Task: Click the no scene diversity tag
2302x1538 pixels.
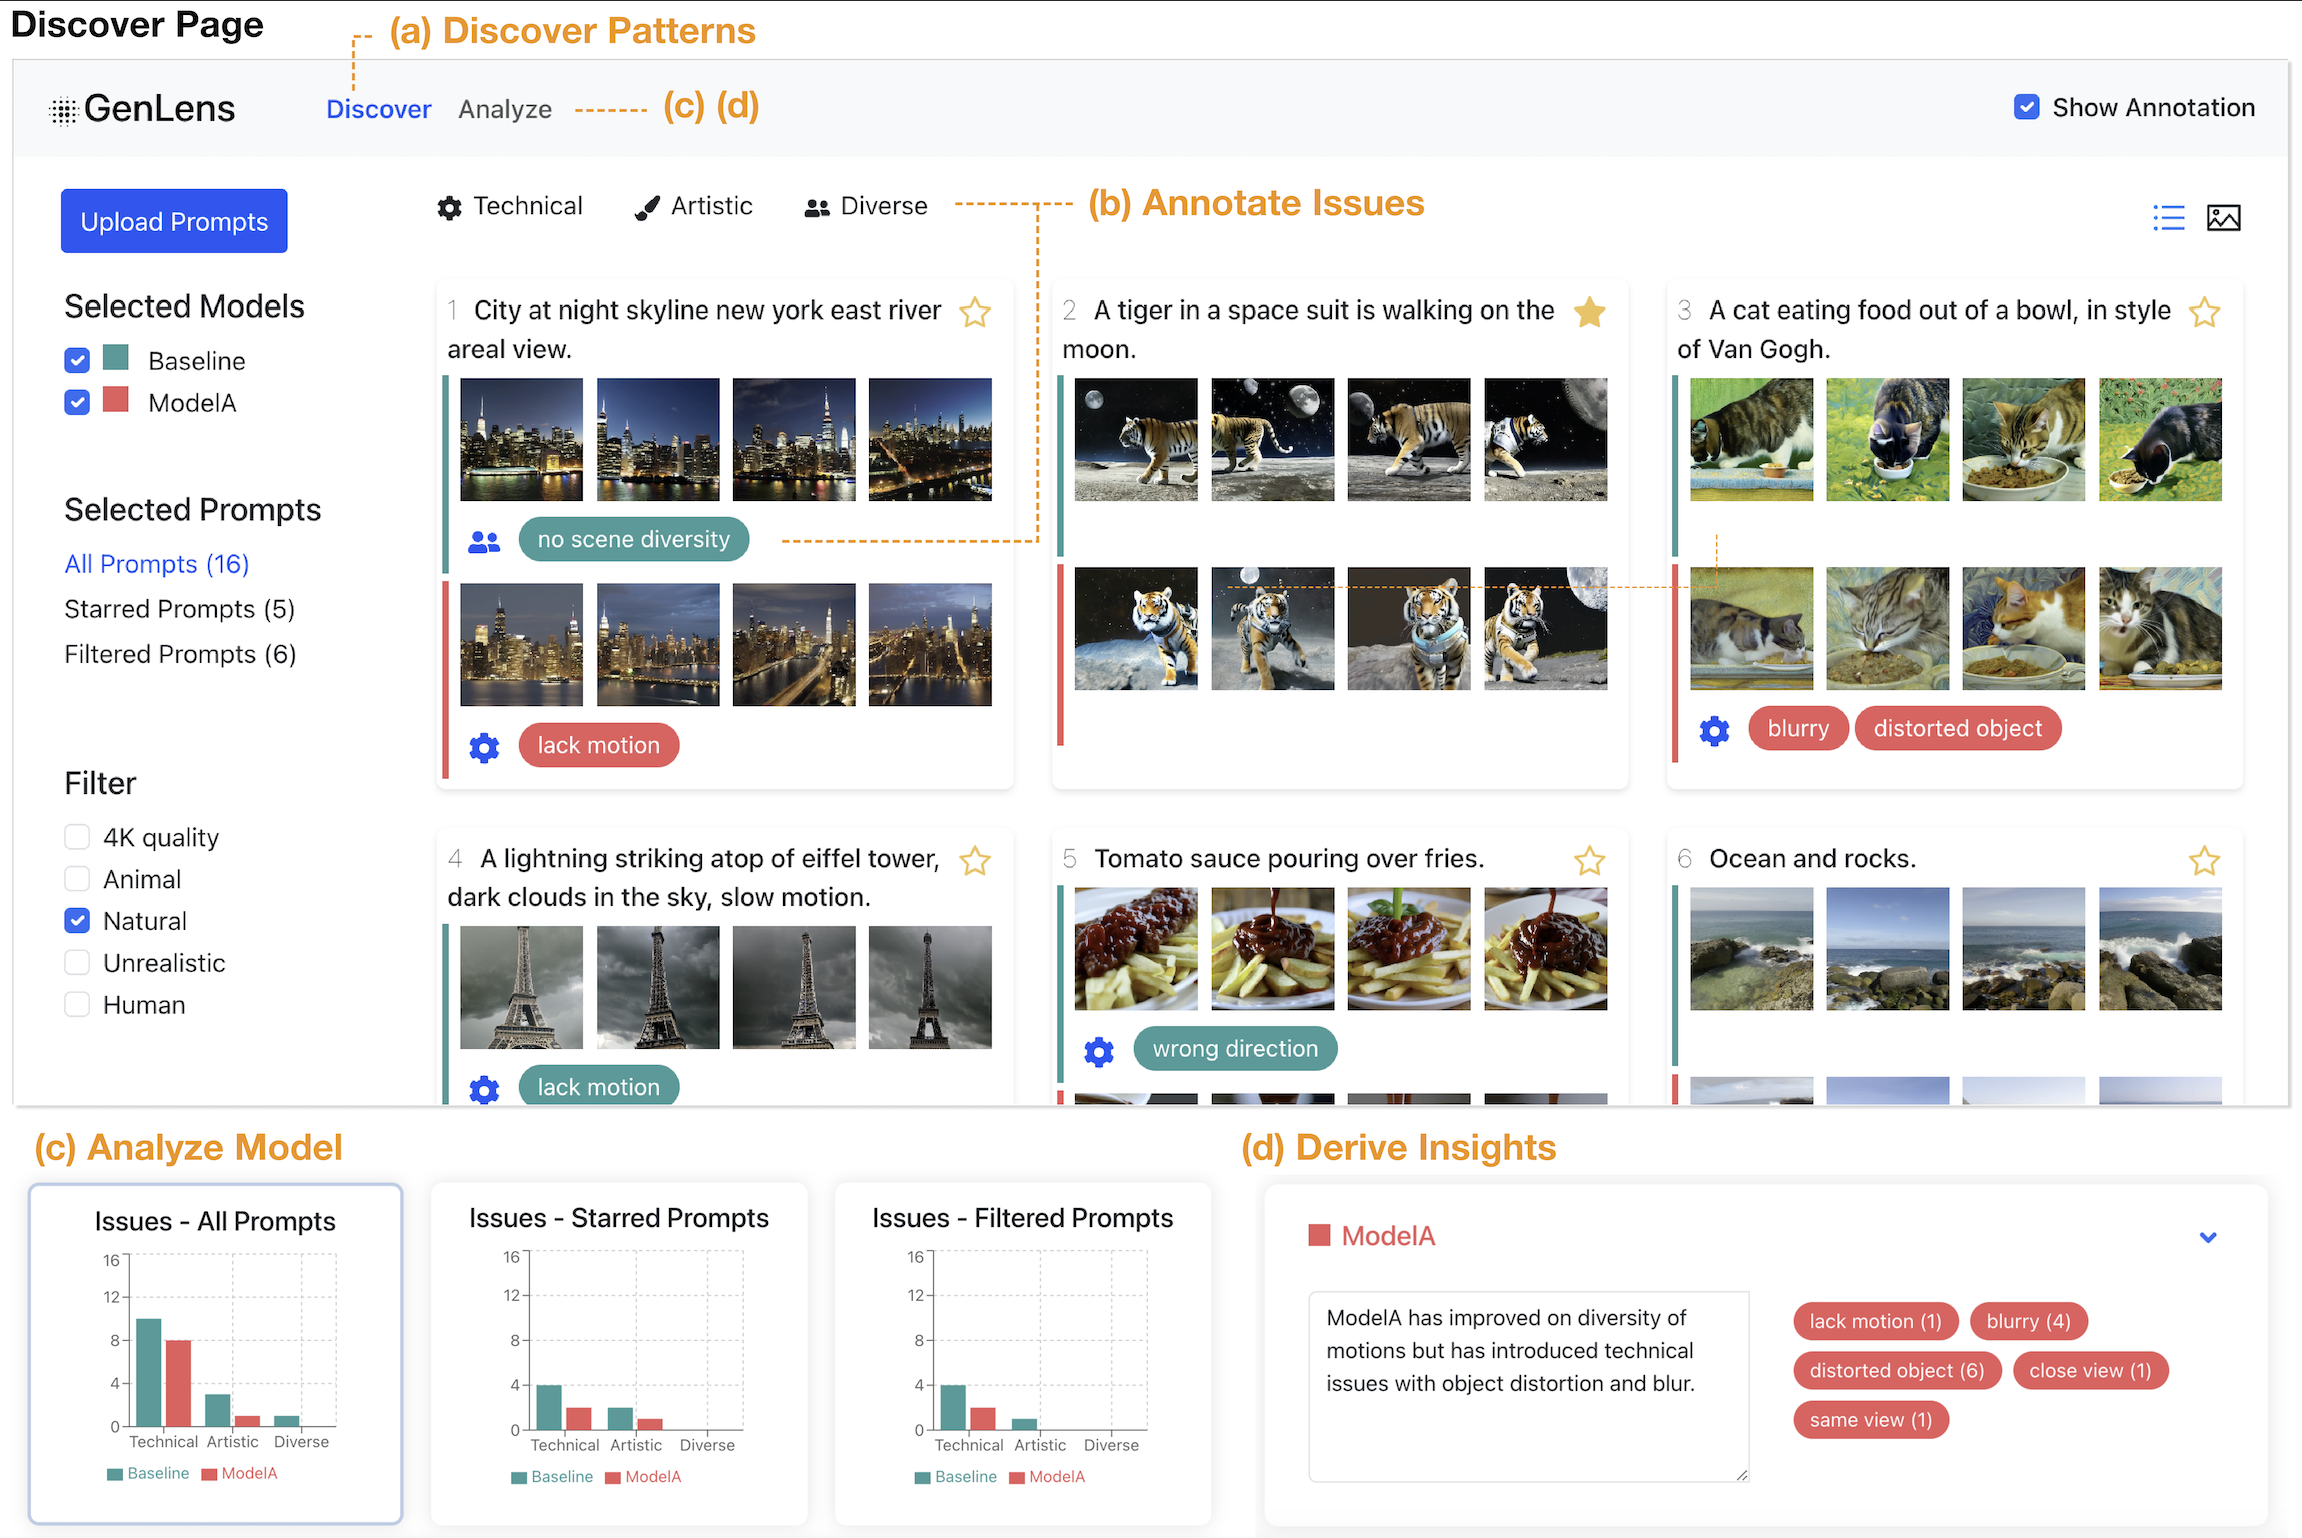Action: pos(634,540)
